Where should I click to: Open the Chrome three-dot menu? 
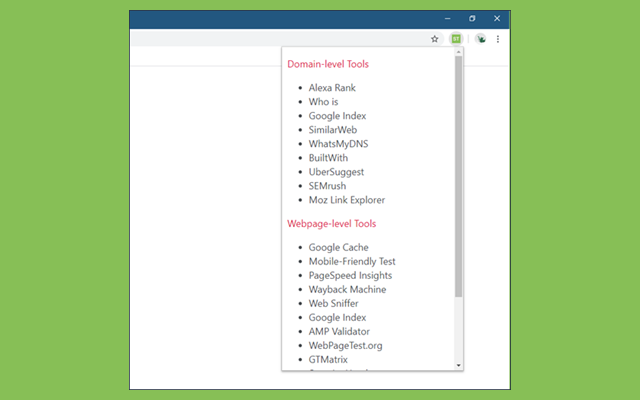coord(498,39)
